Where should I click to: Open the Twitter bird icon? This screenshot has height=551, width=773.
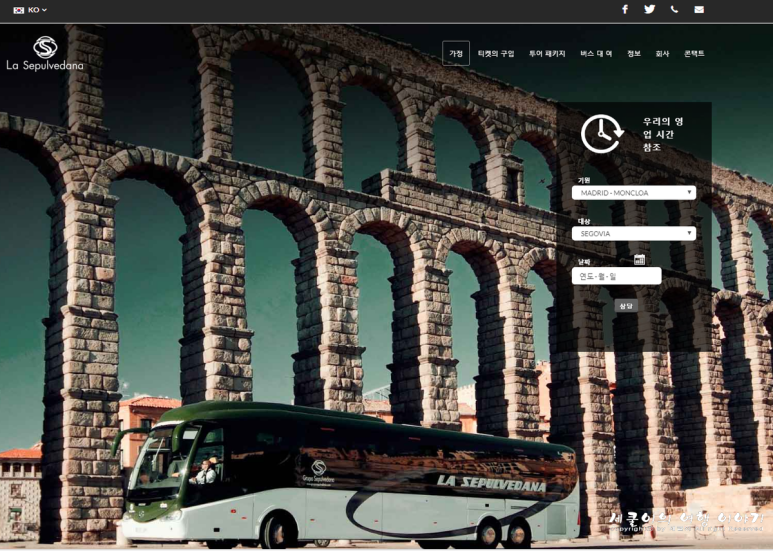point(649,9)
